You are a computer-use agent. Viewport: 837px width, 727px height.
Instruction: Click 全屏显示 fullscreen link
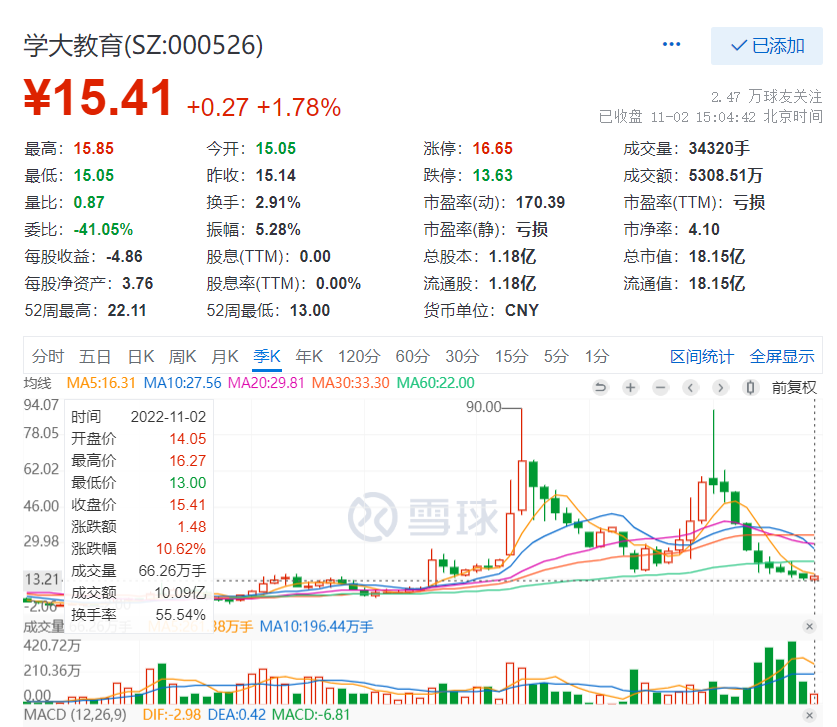pyautogui.click(x=781, y=357)
